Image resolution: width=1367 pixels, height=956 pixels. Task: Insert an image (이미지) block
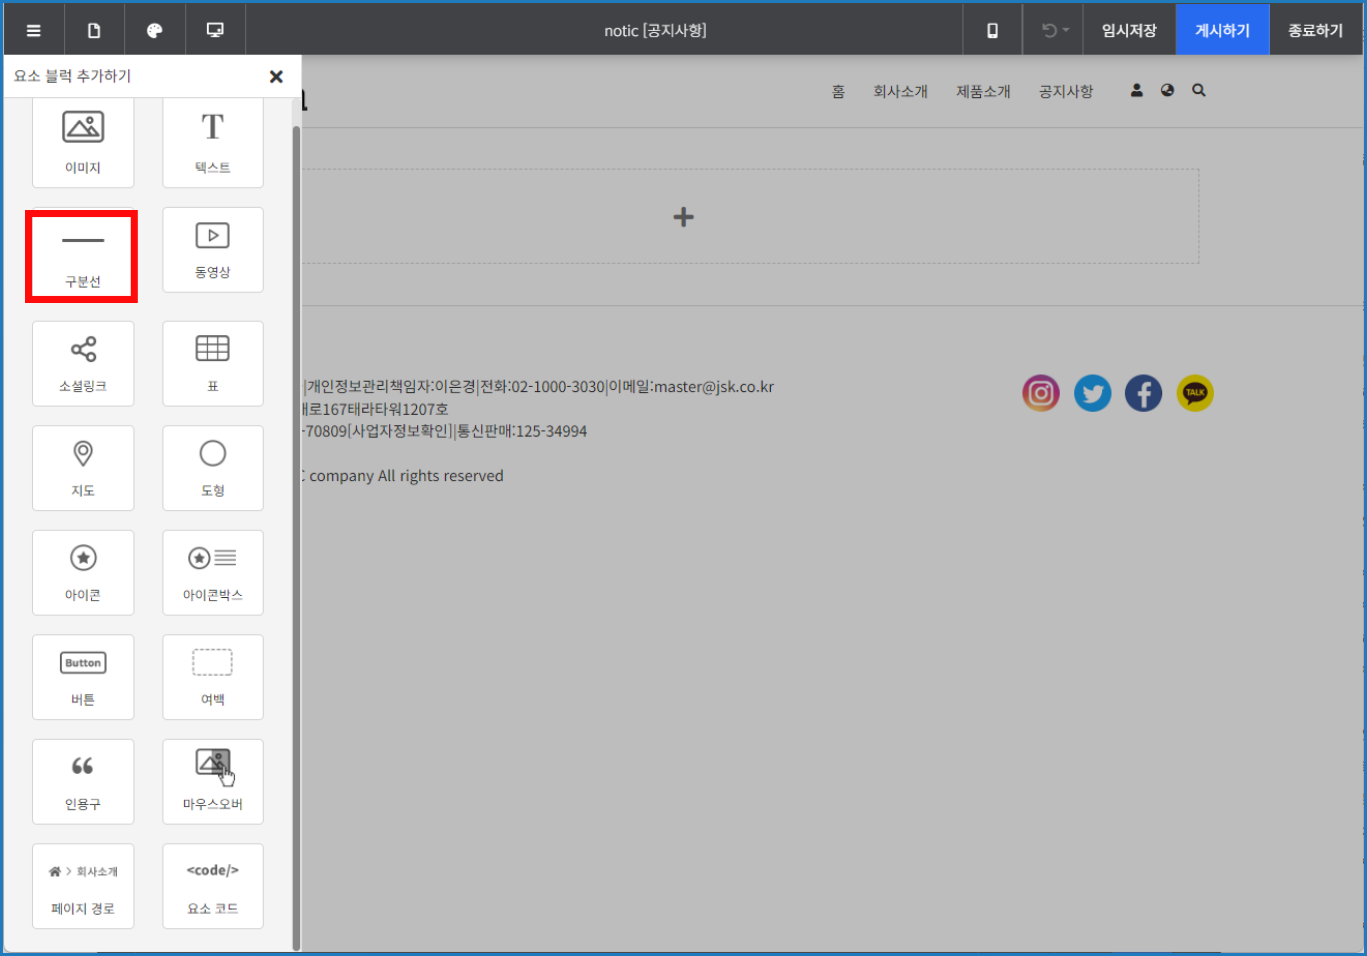(83, 141)
